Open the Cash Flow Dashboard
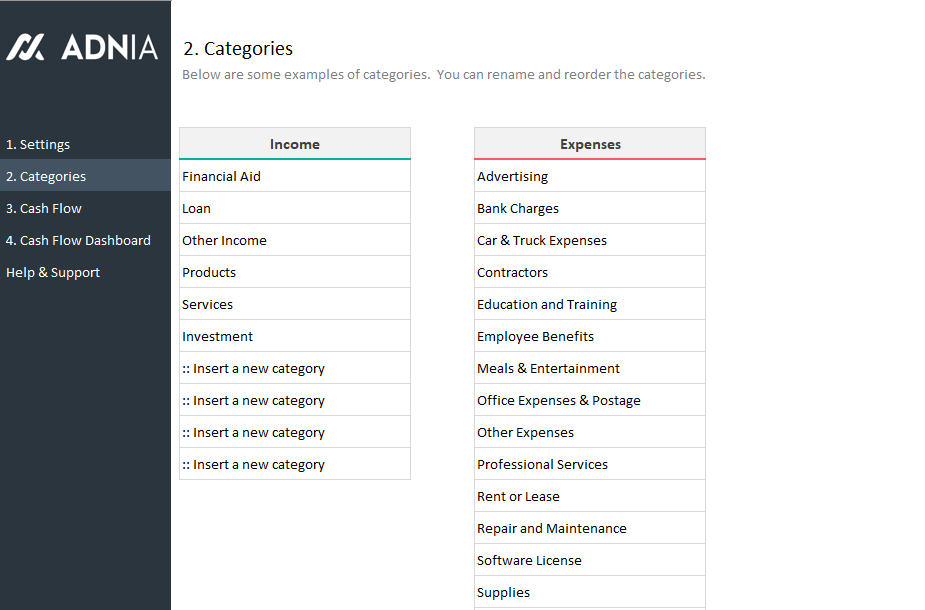This screenshot has width=925, height=610. pos(78,241)
